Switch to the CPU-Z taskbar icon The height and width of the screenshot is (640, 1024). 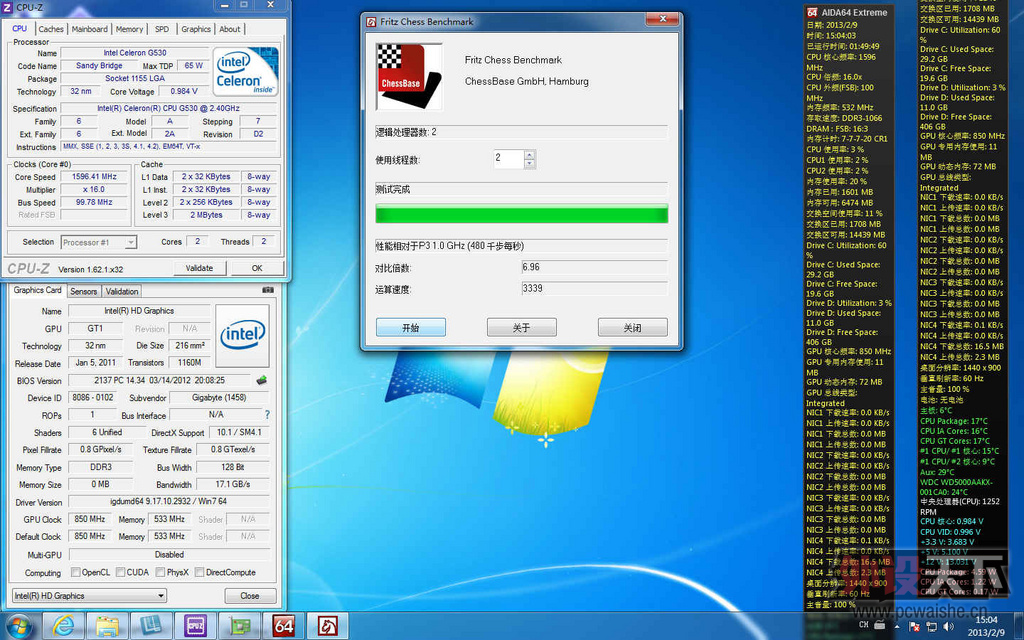point(195,626)
